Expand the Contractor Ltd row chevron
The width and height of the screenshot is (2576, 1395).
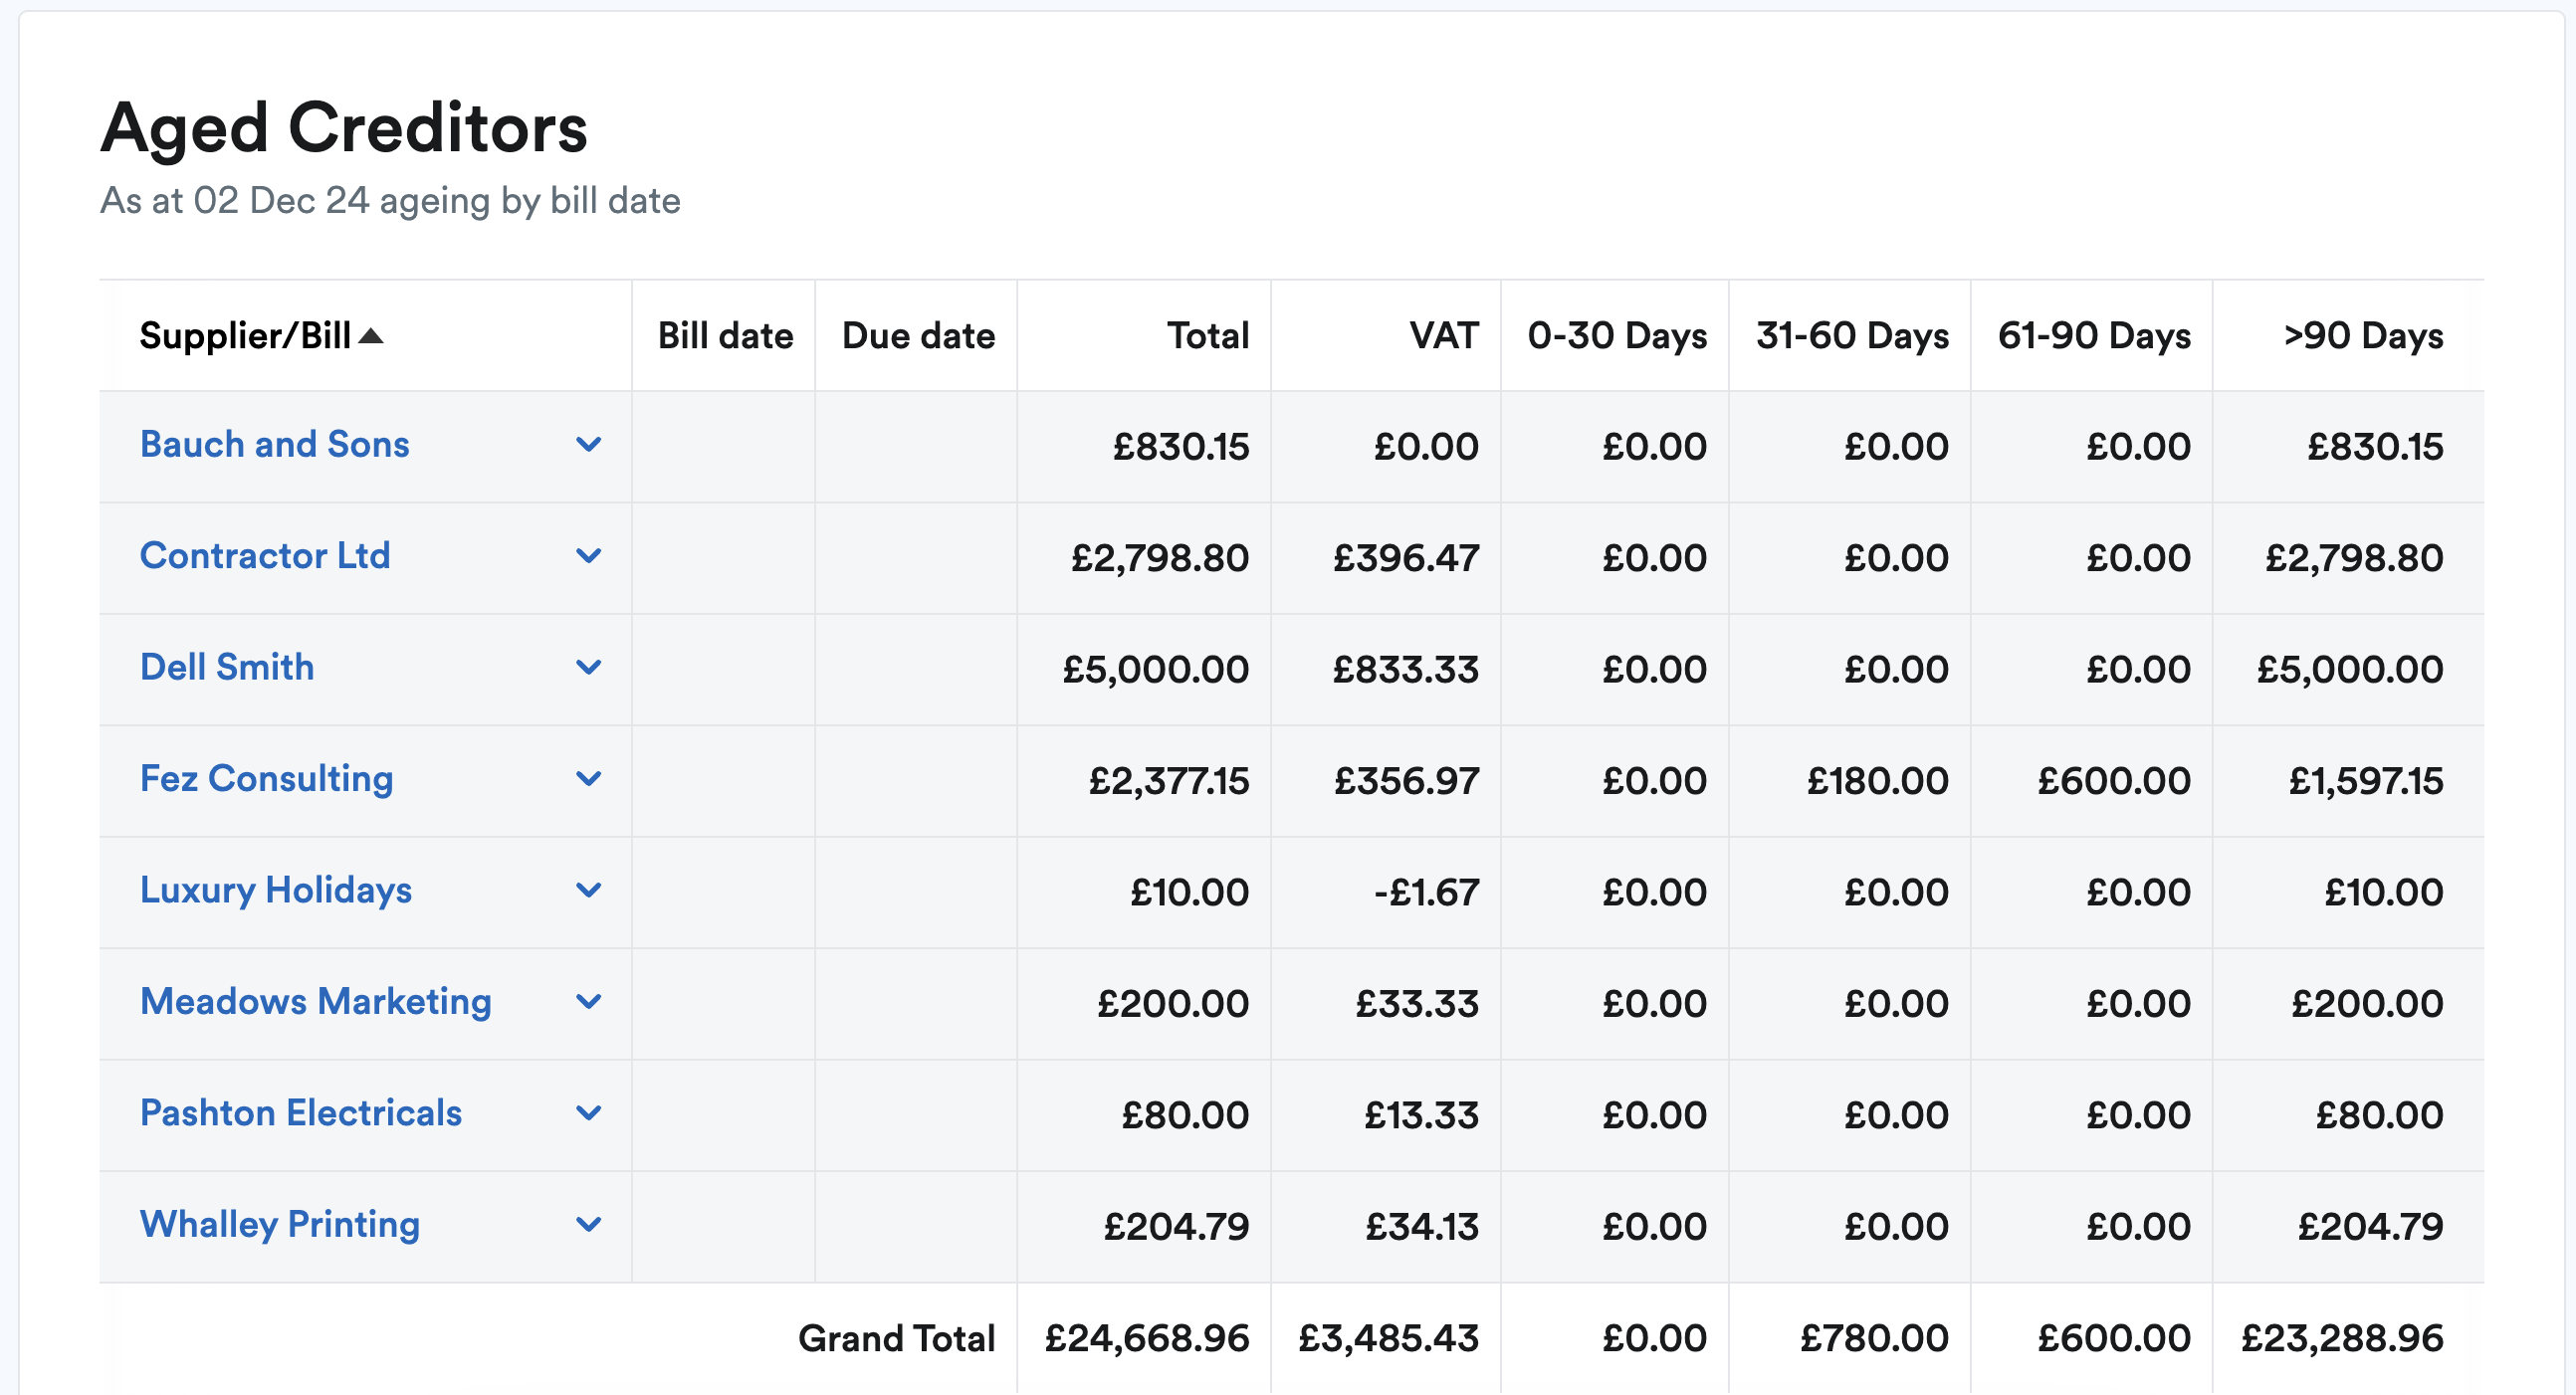point(589,556)
